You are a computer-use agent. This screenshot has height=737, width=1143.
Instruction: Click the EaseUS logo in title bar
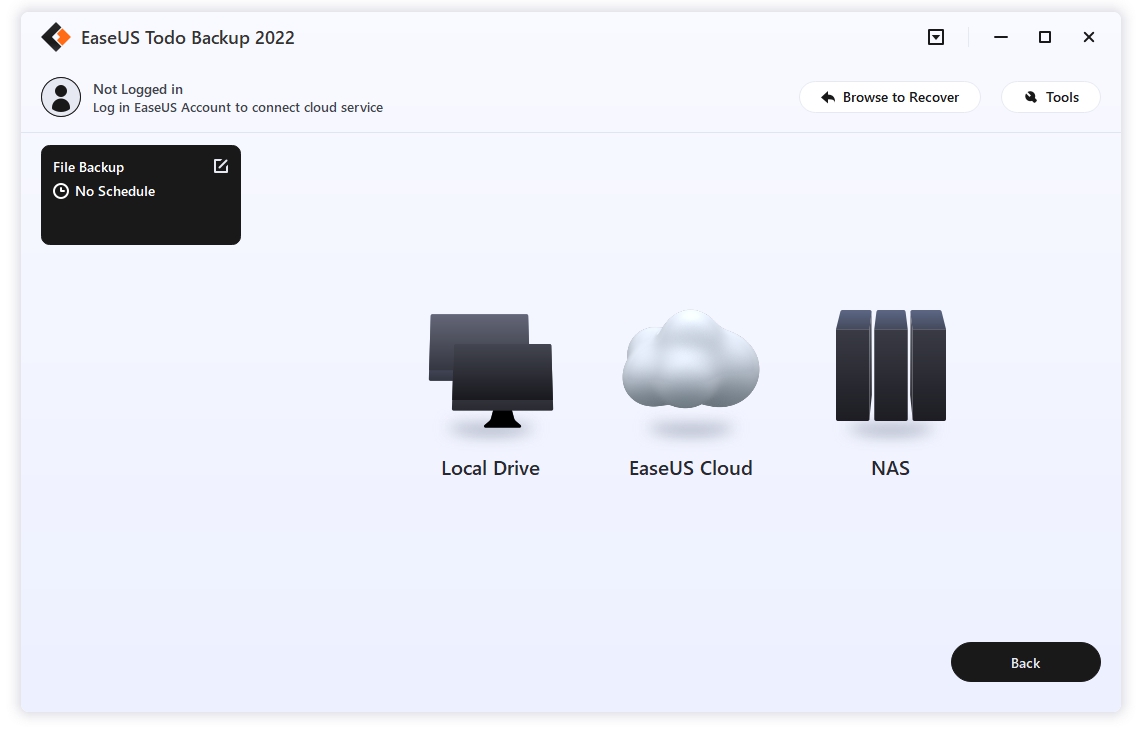56,37
